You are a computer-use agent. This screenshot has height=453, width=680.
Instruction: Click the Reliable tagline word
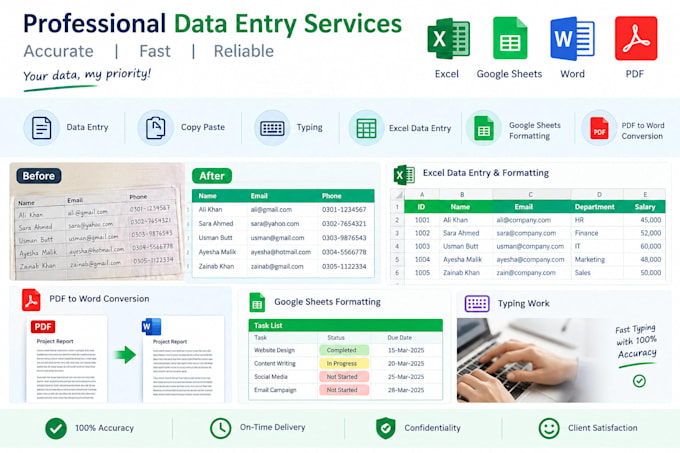coord(244,51)
